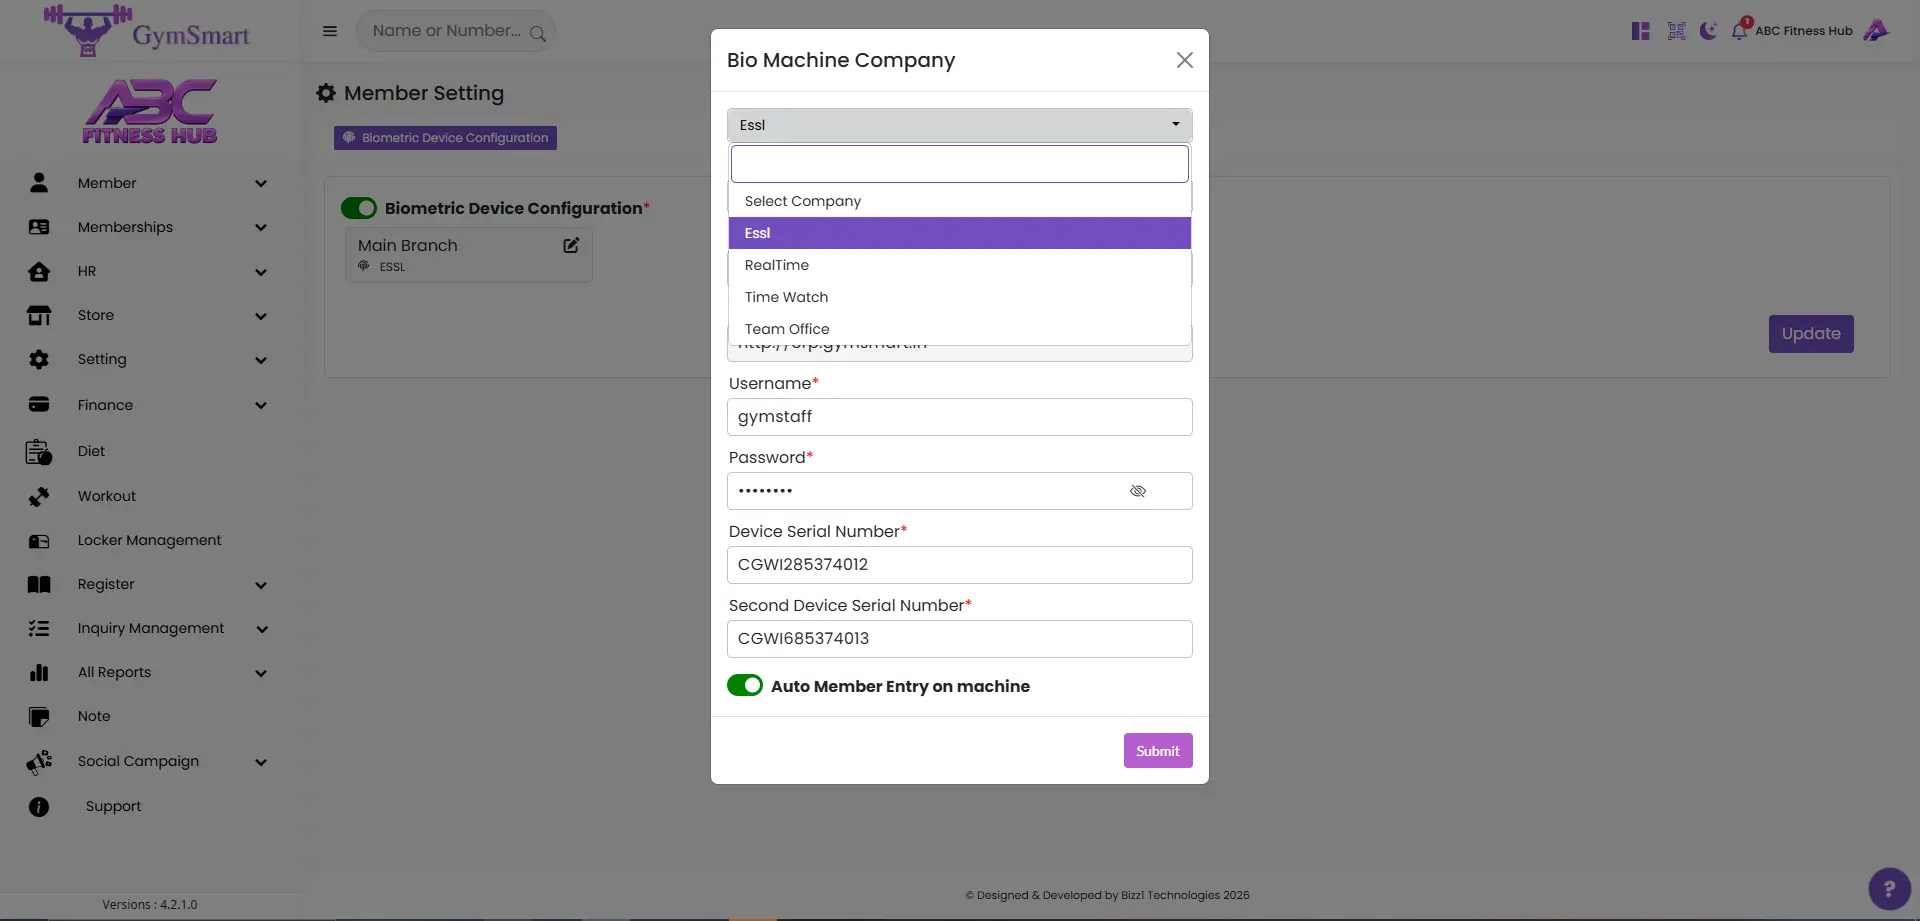Image resolution: width=1920 pixels, height=921 pixels.
Task: Open the Diet section icon
Action: point(39,452)
